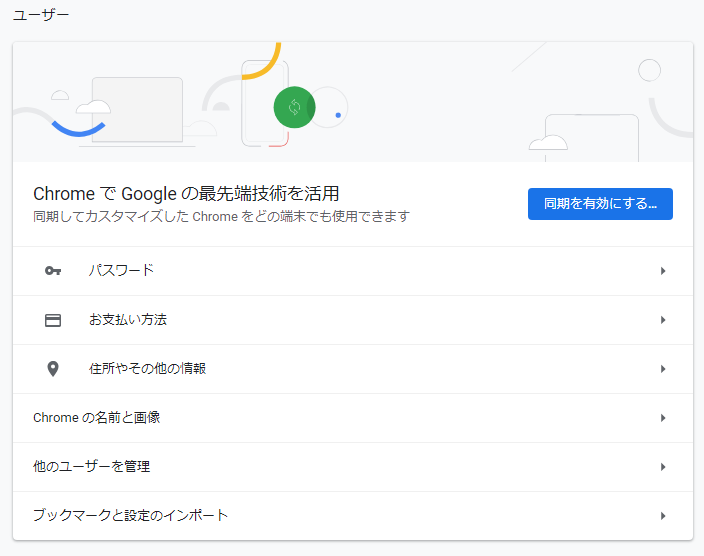704x556 pixels.
Task: Open the ブックマークと設定のインポート arrow
Action: (663, 516)
